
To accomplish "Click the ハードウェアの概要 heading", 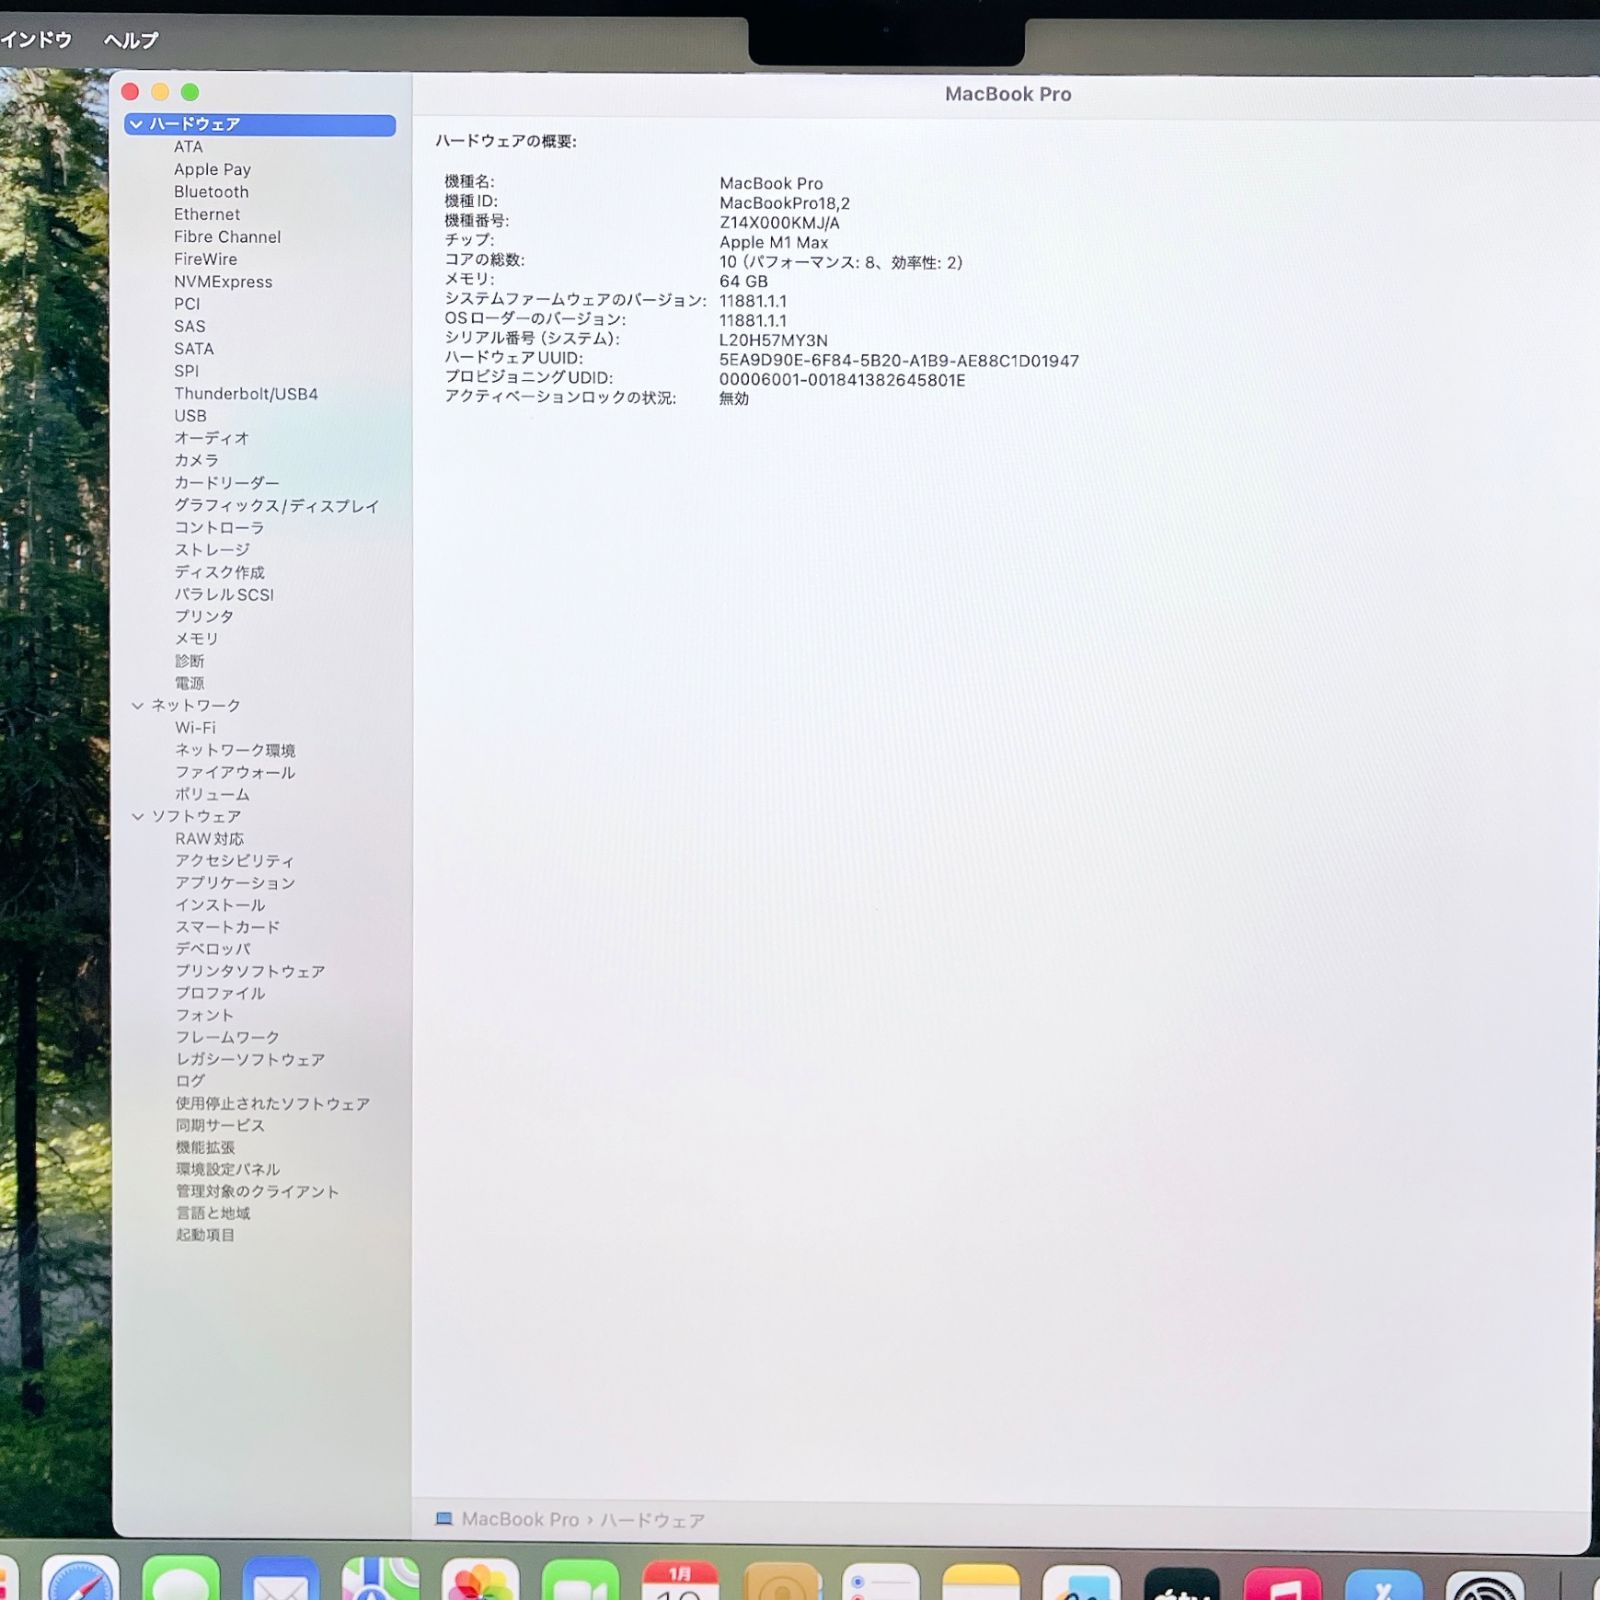I will point(505,141).
